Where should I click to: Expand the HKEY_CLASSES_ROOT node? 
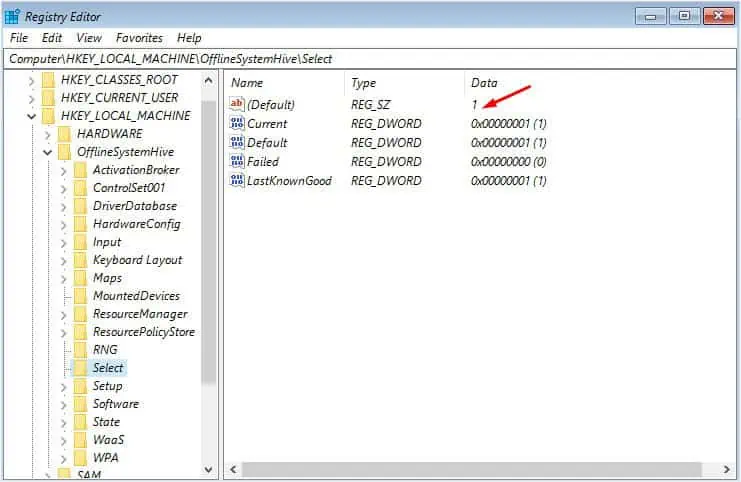click(x=31, y=81)
